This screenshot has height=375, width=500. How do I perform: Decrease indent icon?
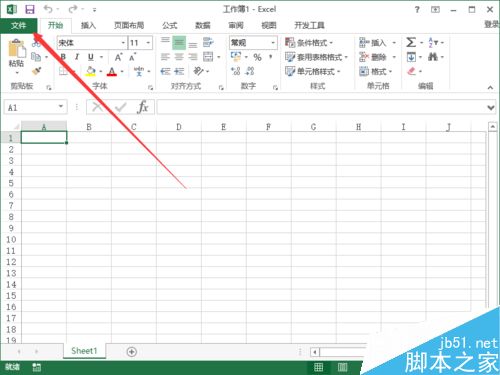tap(165, 71)
